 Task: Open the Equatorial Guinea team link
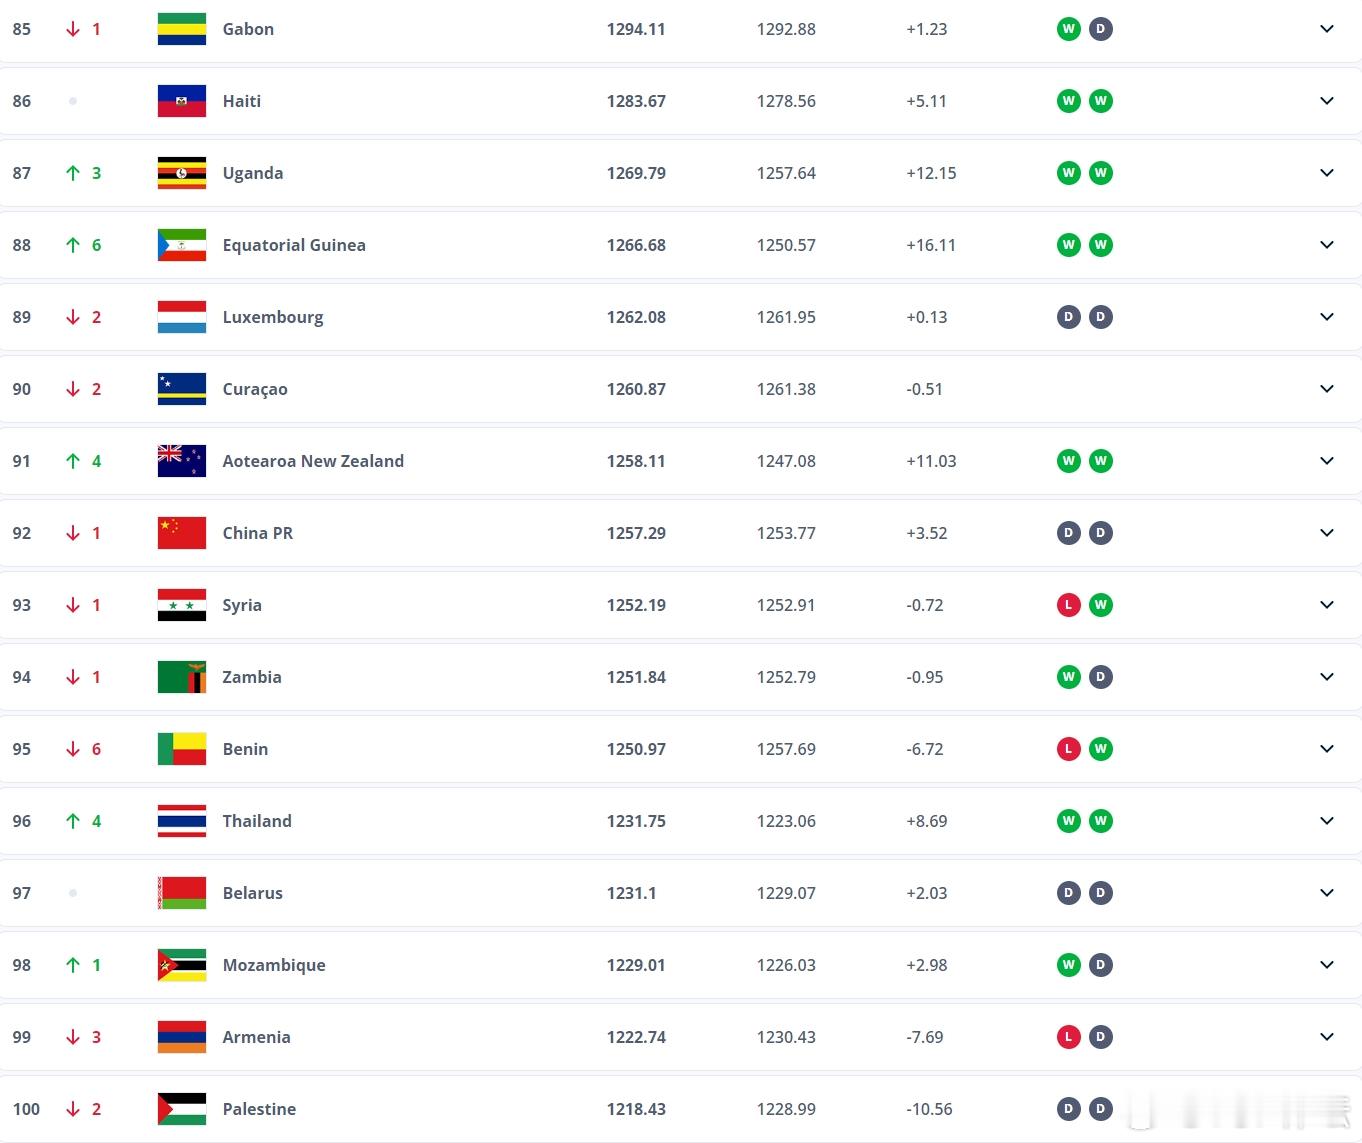(294, 245)
